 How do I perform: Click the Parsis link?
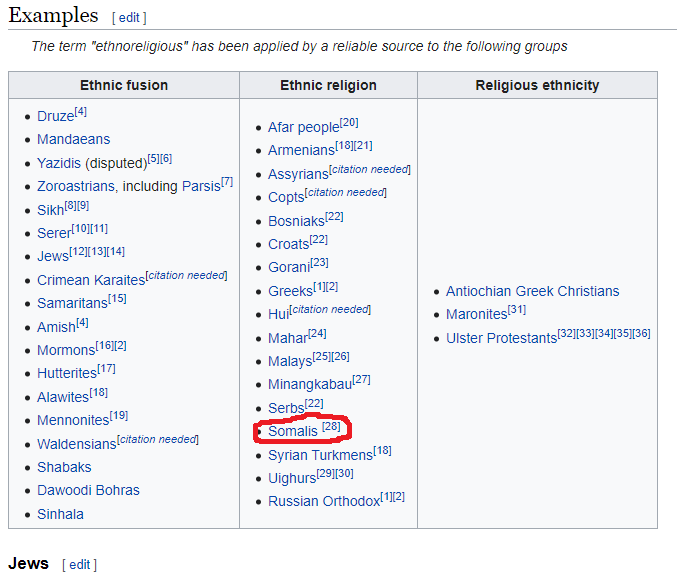(x=201, y=186)
